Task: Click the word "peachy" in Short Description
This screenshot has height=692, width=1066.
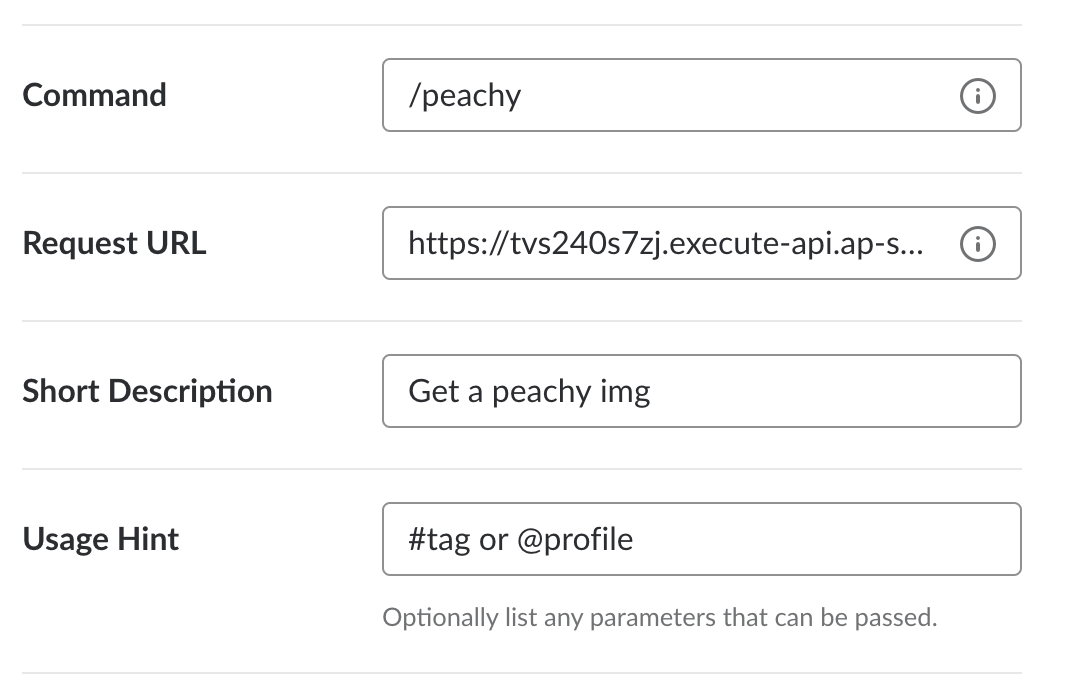Action: 541,393
